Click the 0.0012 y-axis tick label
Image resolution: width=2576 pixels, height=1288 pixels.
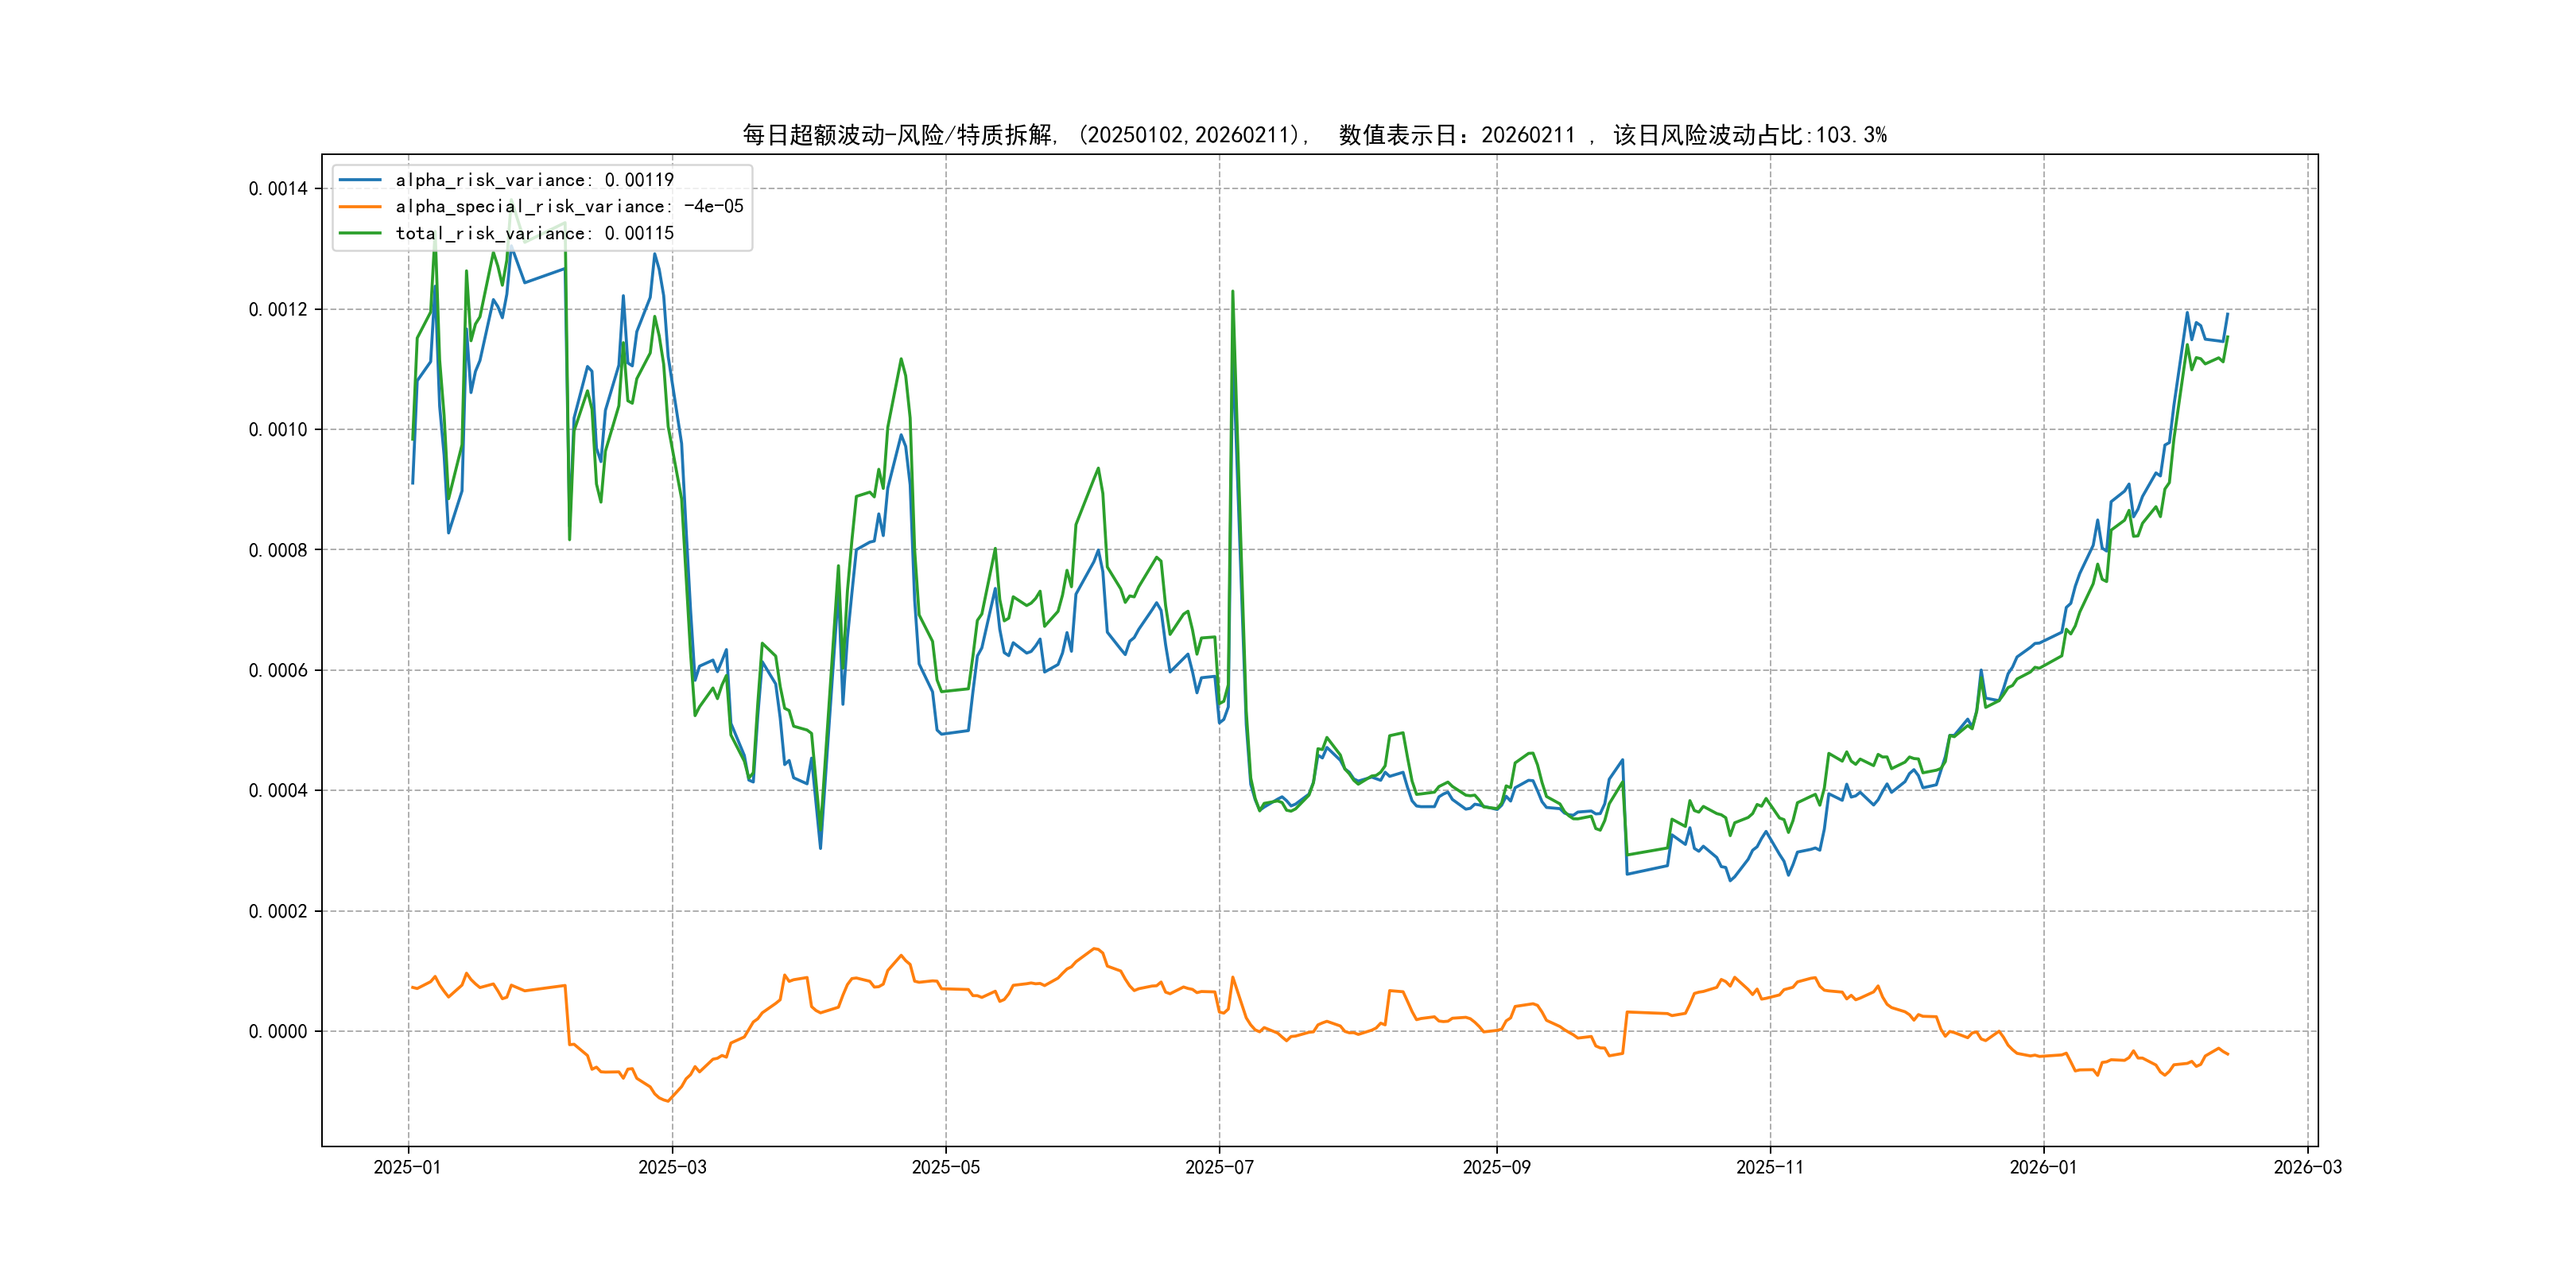[x=278, y=309]
